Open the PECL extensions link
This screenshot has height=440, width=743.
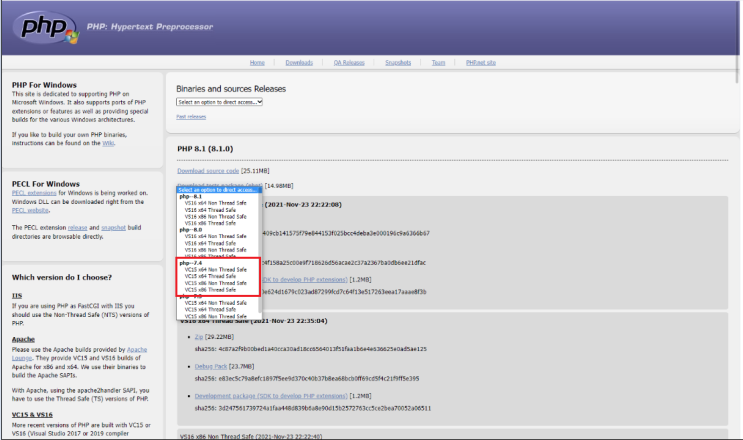pos(34,193)
